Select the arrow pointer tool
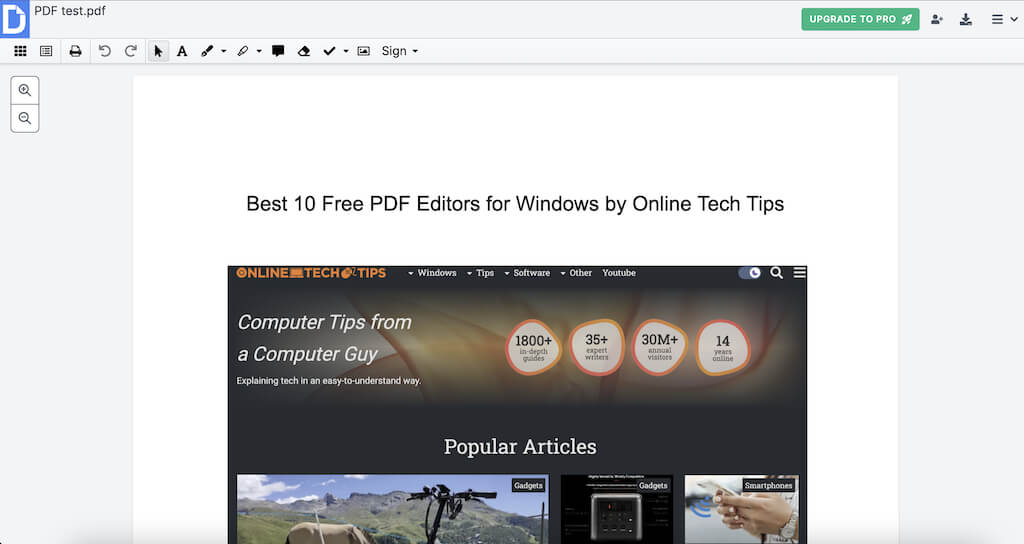 coord(157,51)
